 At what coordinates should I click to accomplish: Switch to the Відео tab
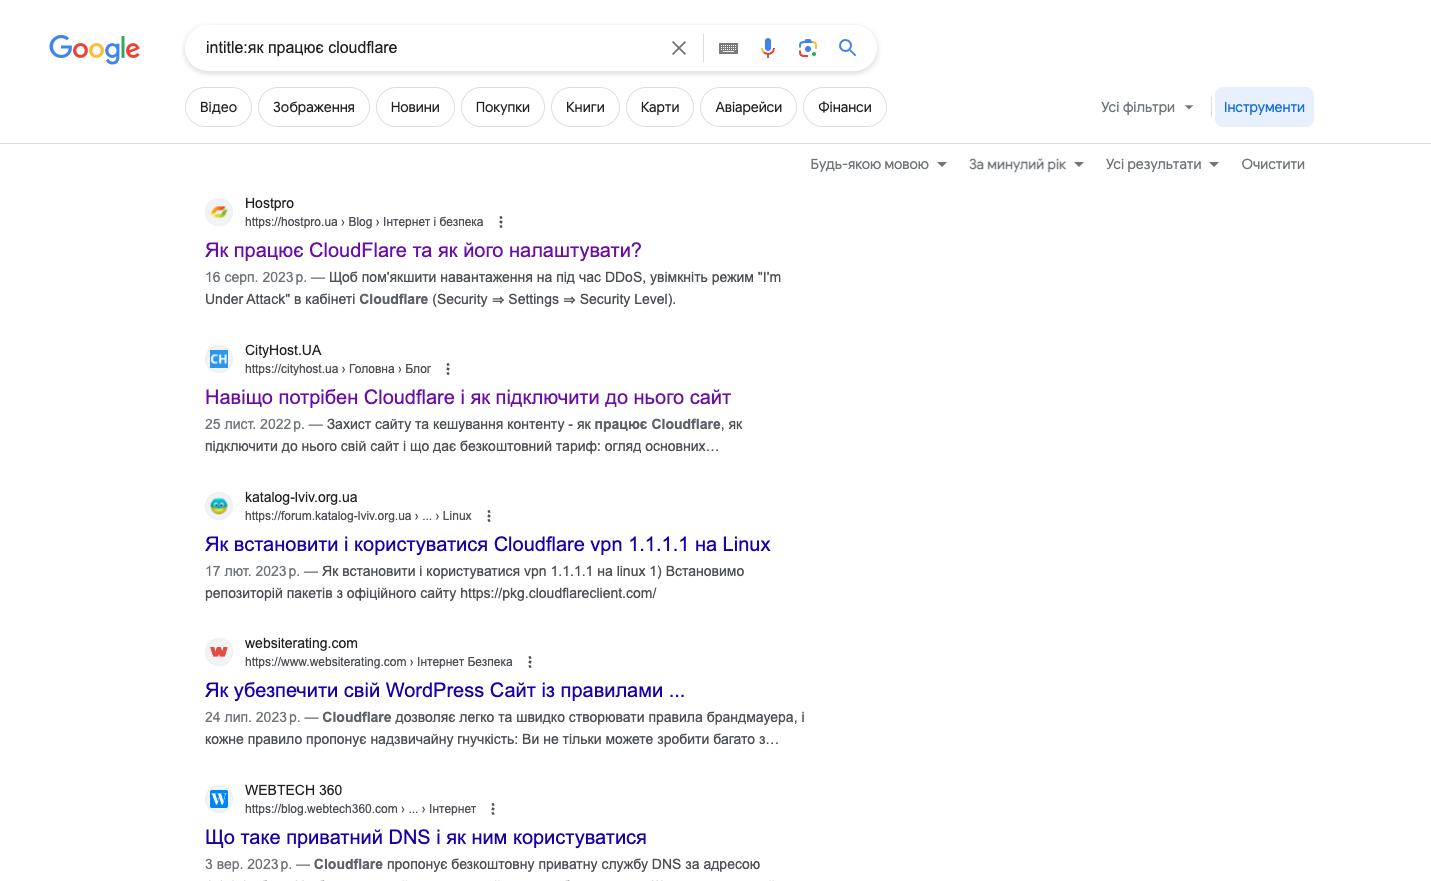(x=218, y=107)
